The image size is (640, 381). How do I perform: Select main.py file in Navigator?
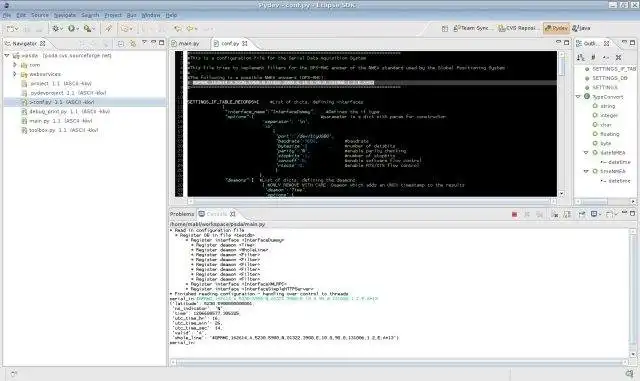point(57,121)
